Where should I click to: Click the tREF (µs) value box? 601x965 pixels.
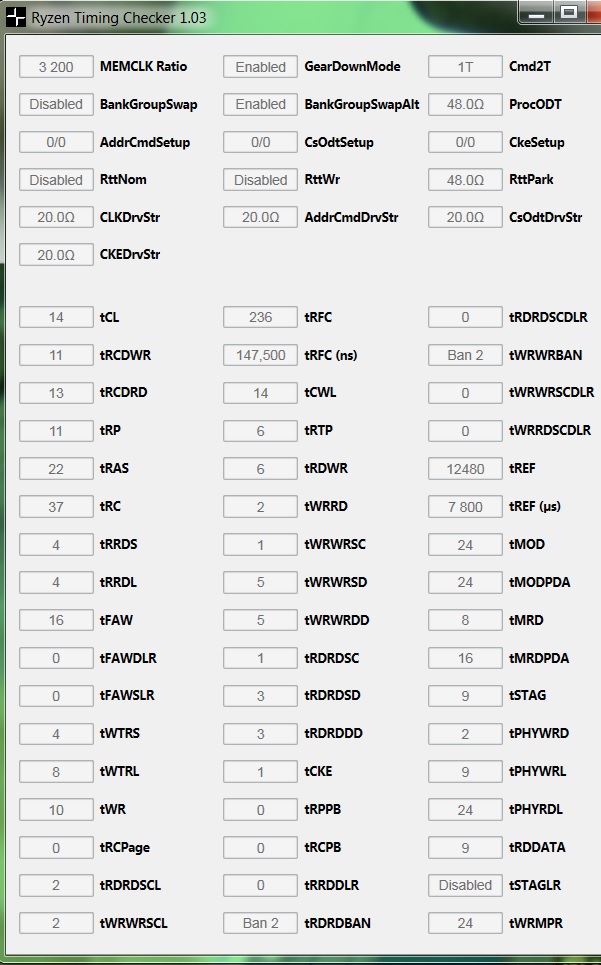[465, 507]
